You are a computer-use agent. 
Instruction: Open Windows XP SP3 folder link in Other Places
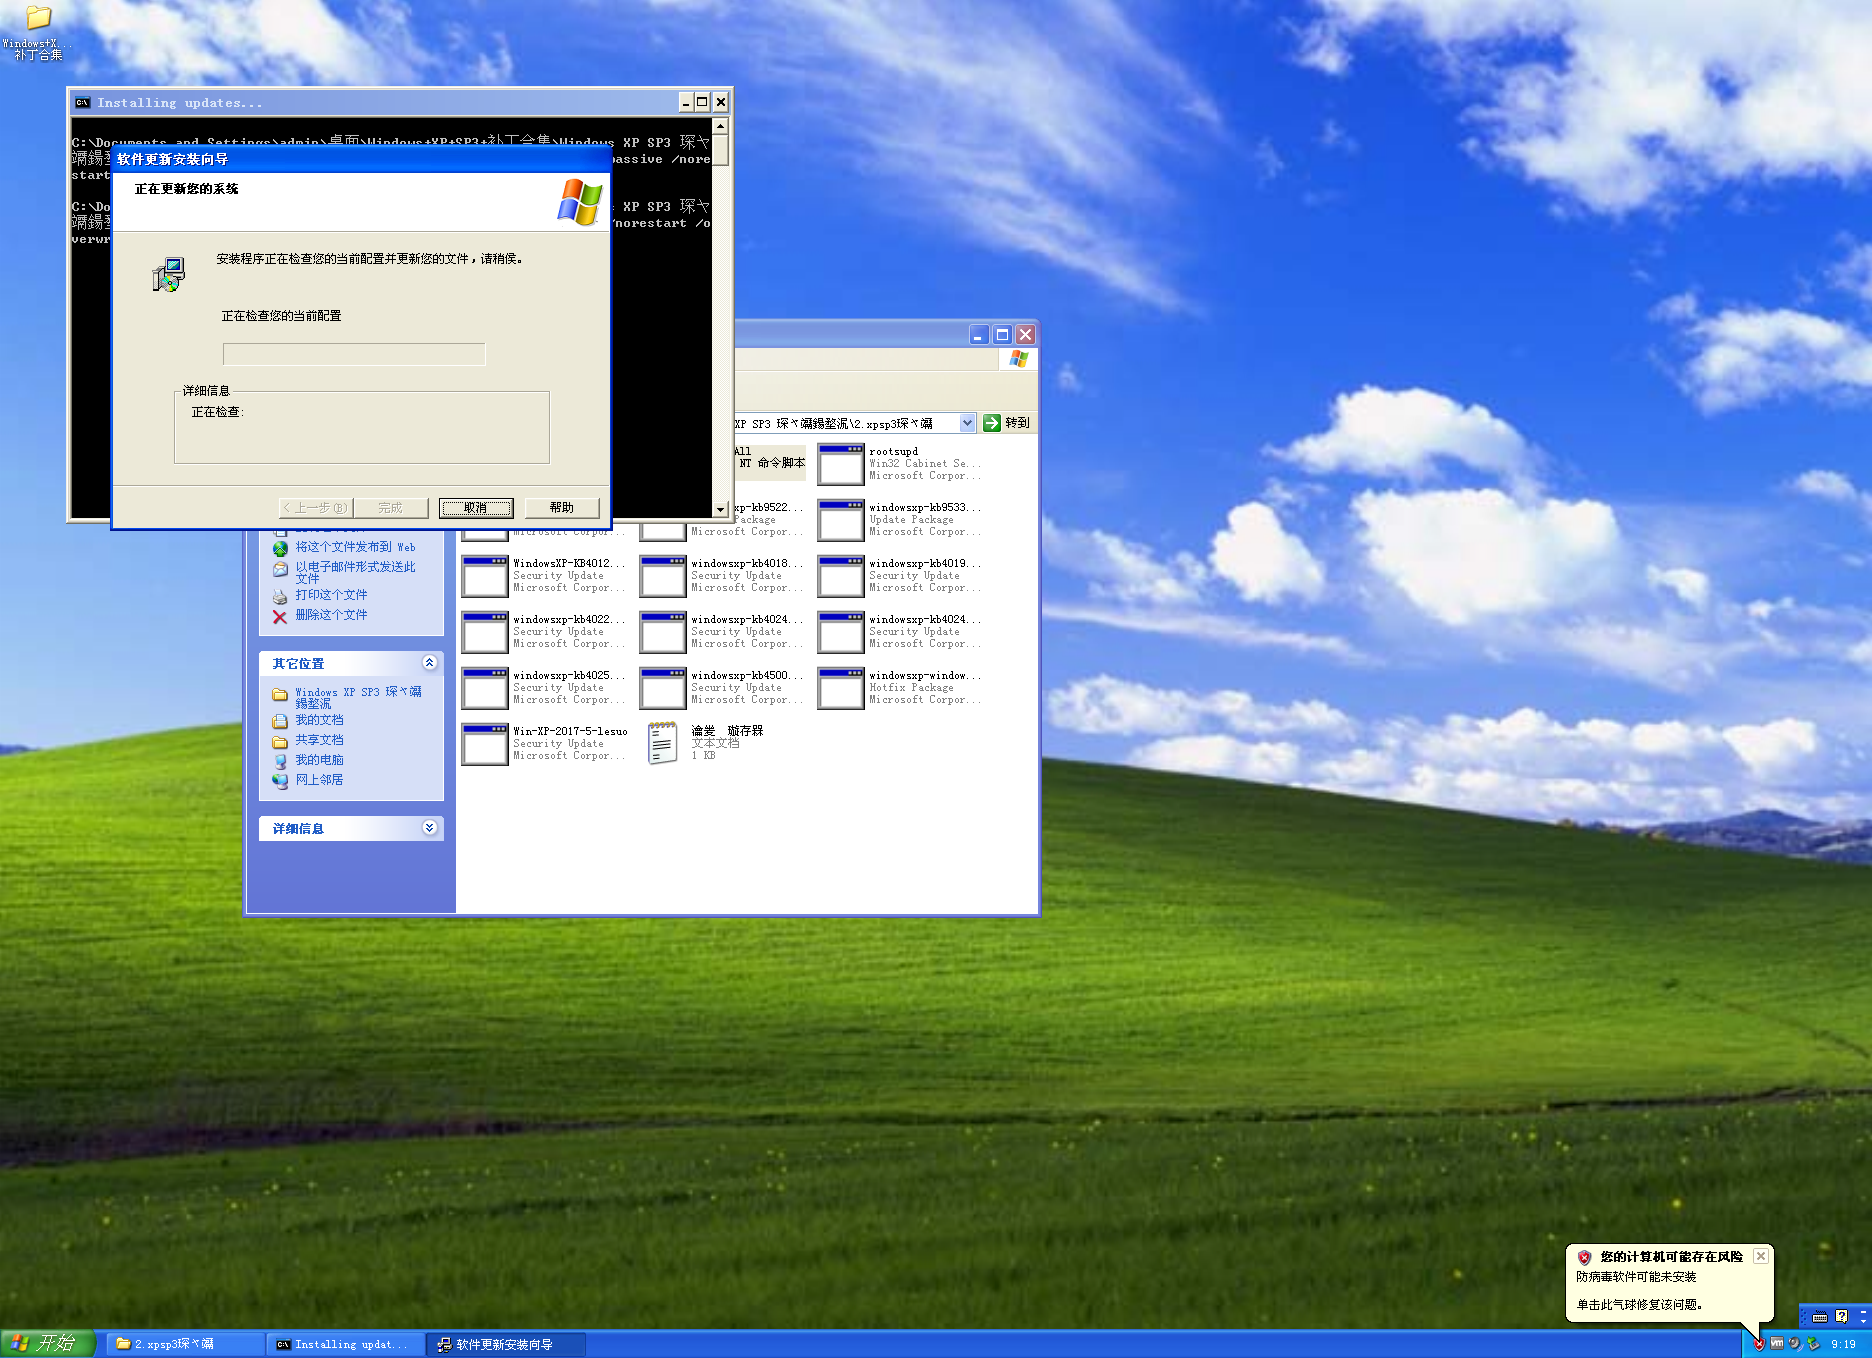pyautogui.click(x=358, y=697)
